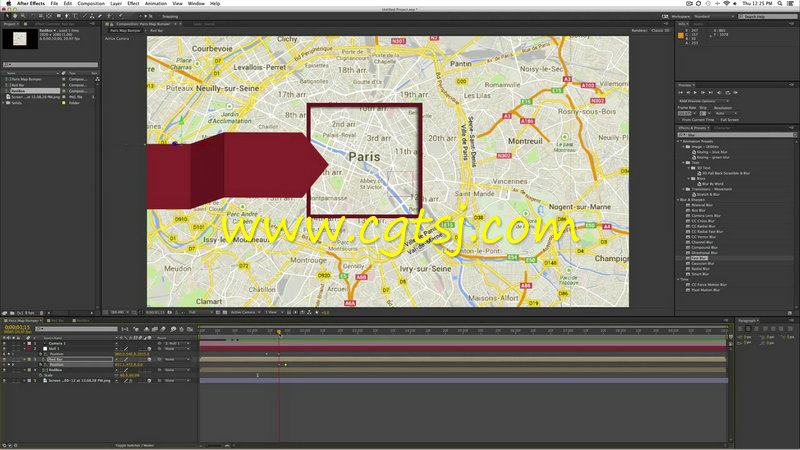Click Spotlight search icon in menu bar
The width and height of the screenshot is (800, 450).
pos(780,3)
